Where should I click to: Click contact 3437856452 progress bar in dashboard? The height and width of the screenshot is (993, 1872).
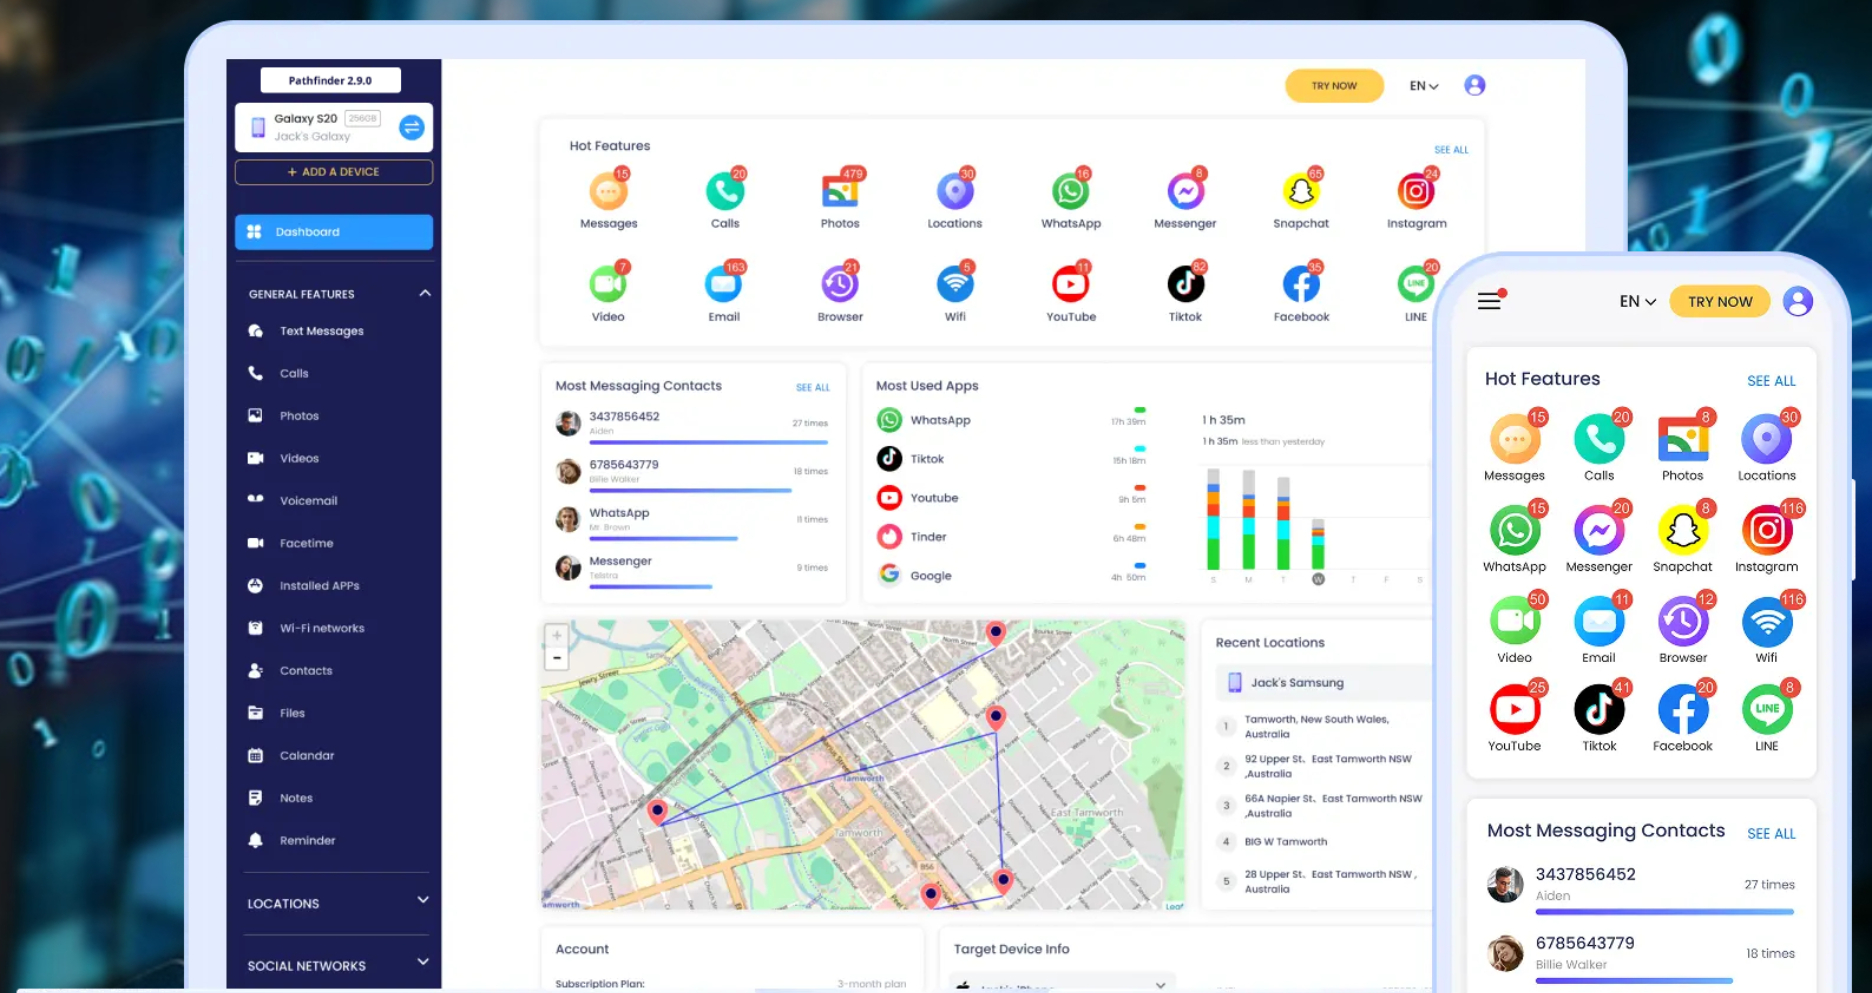(x=709, y=442)
